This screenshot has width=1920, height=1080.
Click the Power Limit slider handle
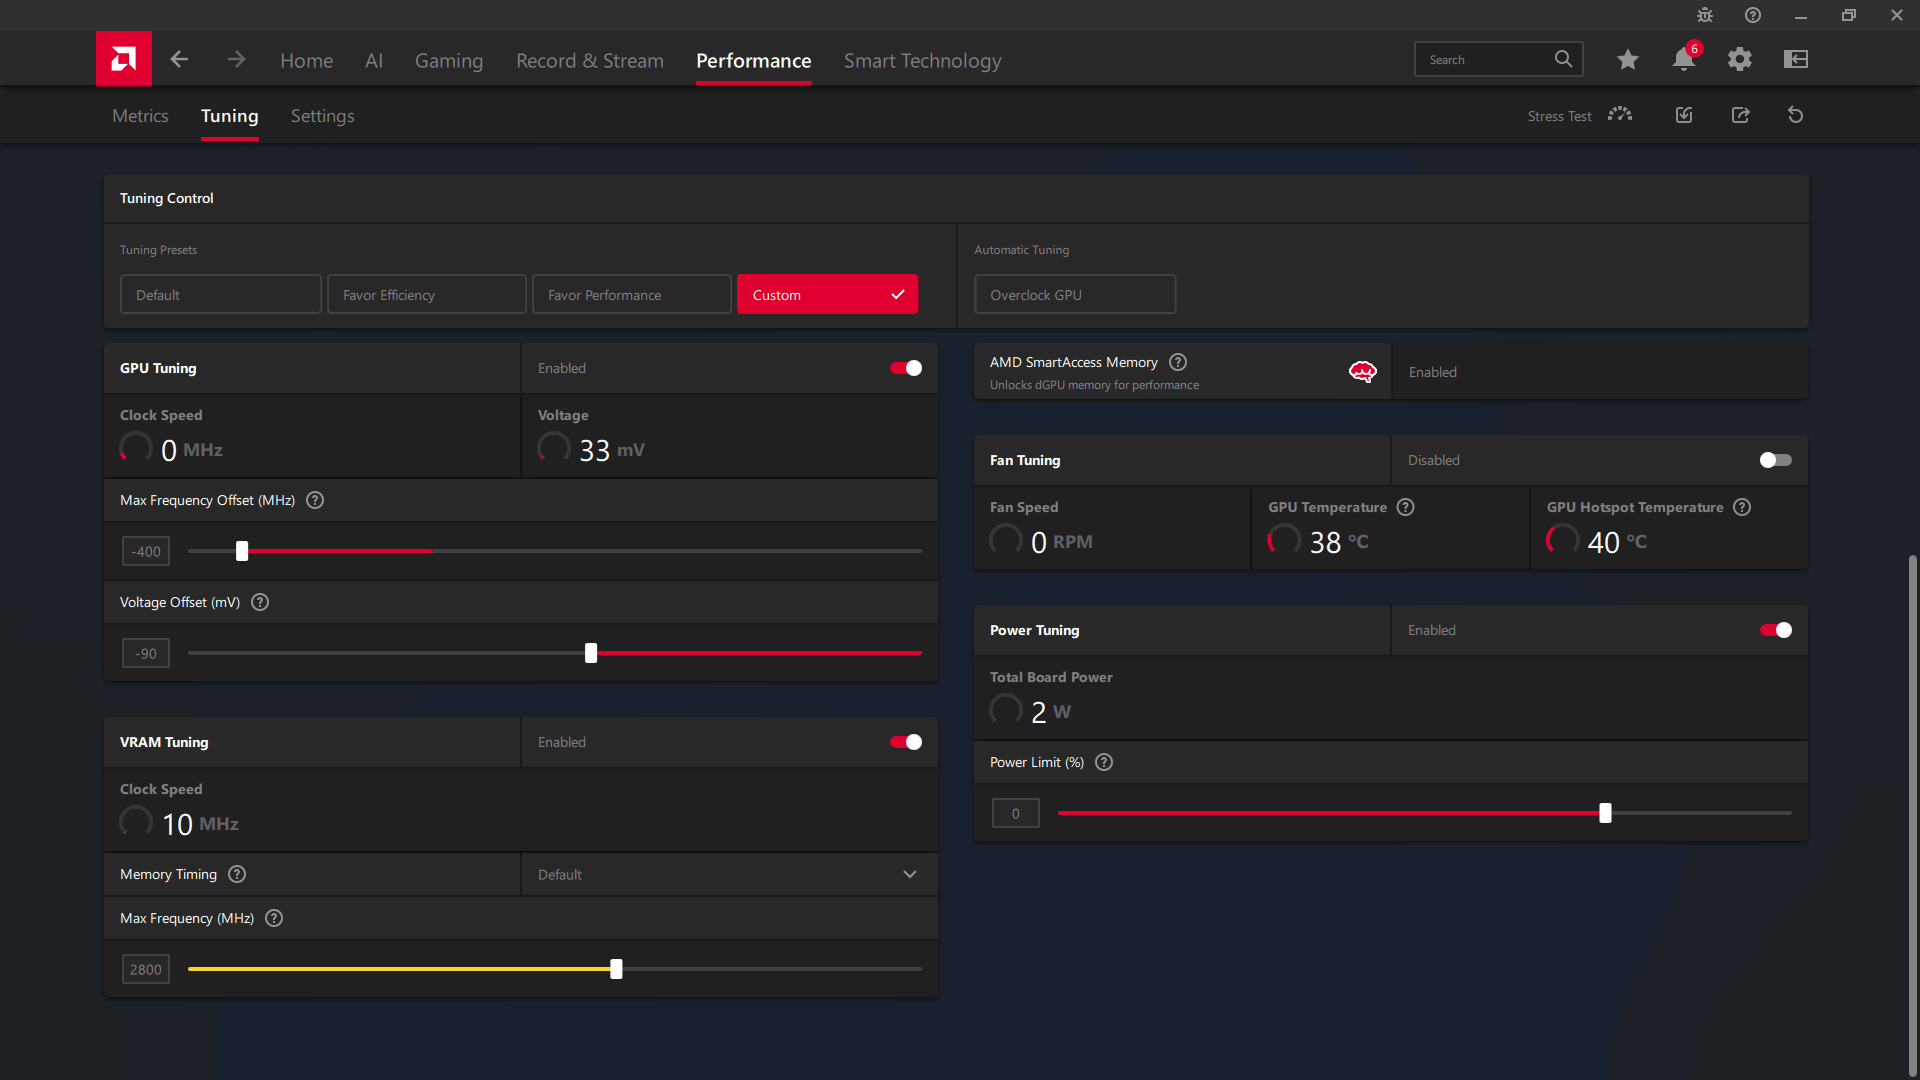pos(1605,813)
